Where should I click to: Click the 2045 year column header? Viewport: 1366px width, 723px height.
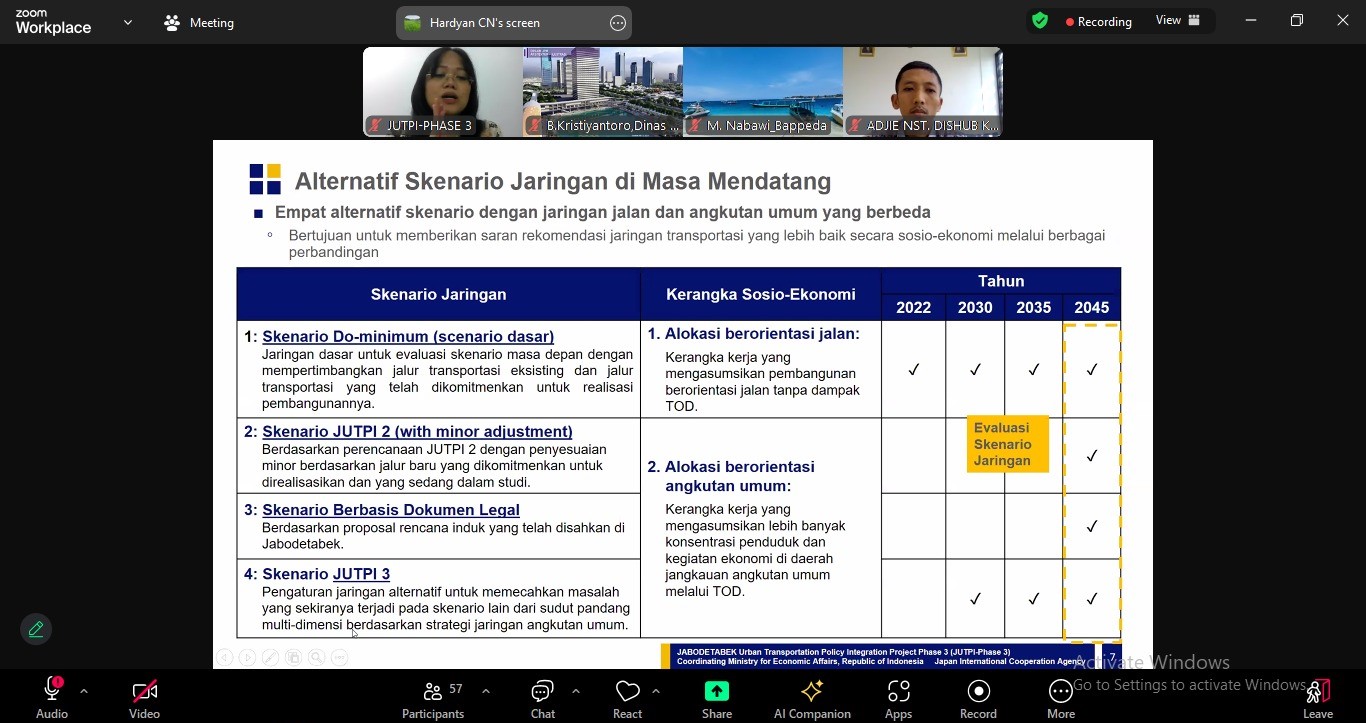tap(1092, 308)
